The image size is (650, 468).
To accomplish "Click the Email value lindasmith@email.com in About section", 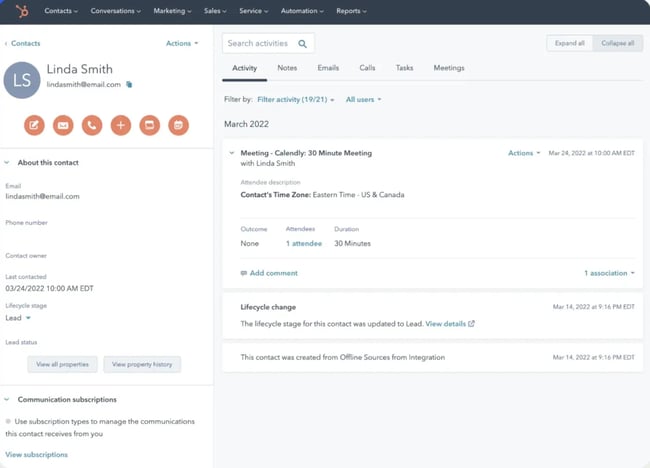I will [42, 196].
